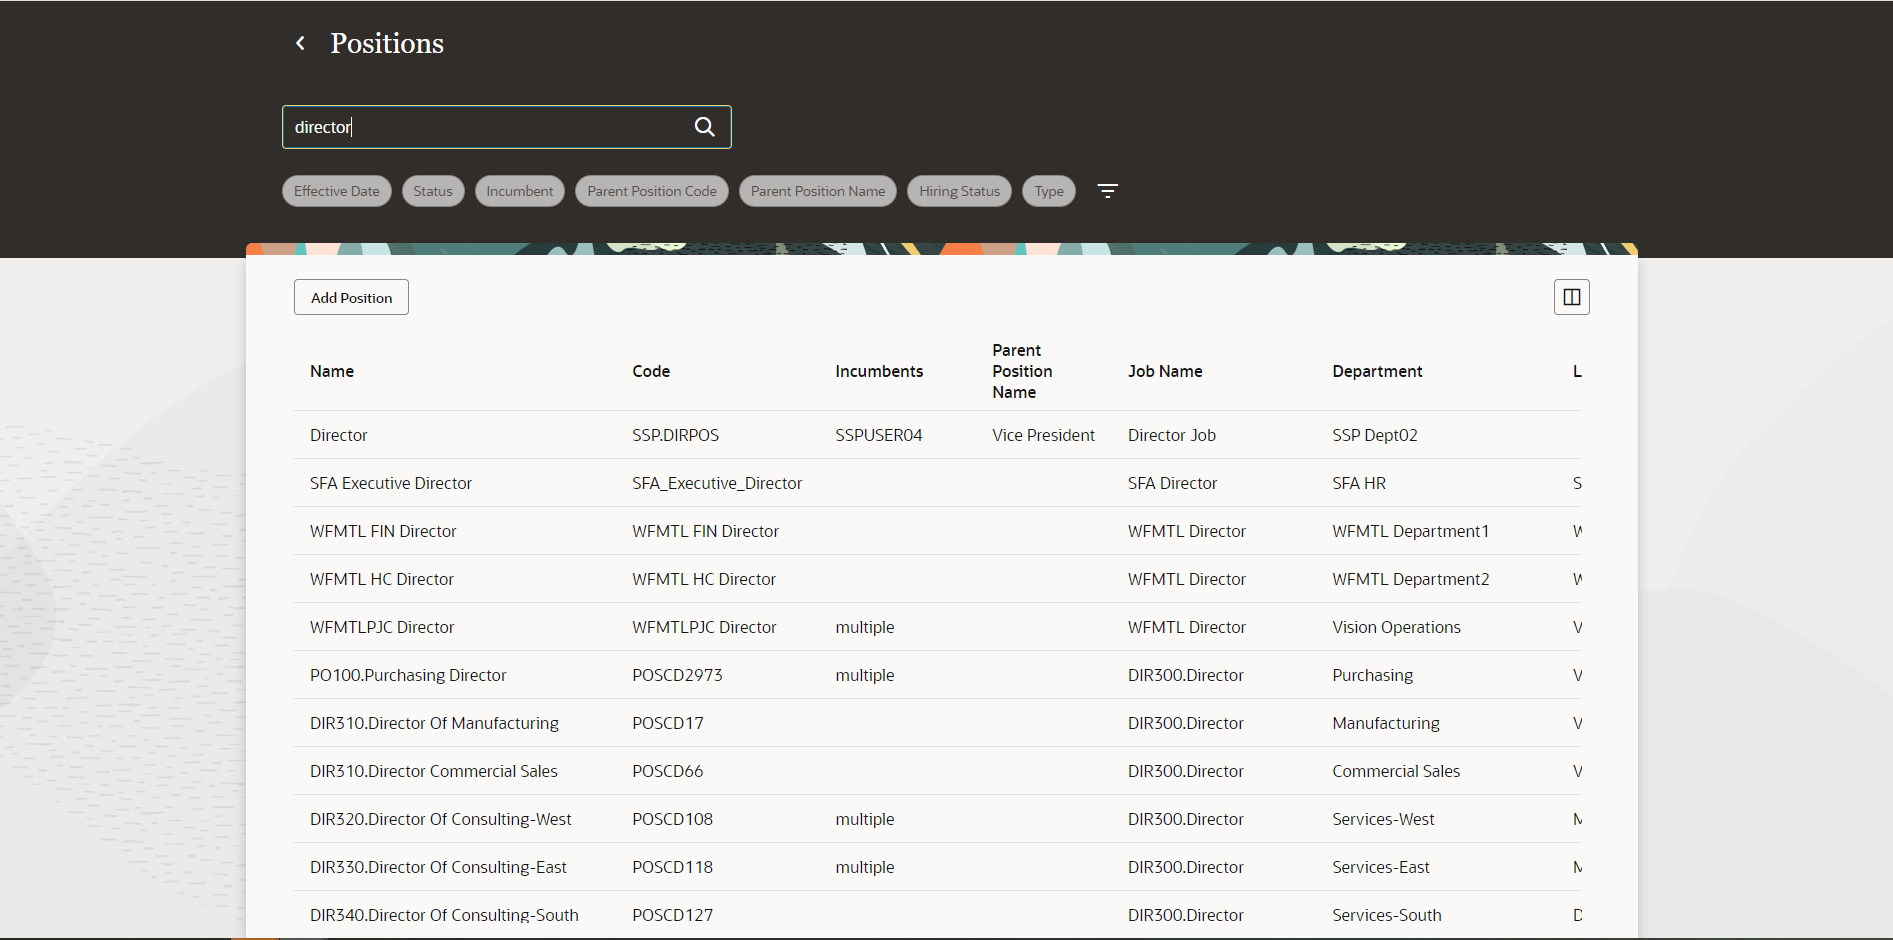
Task: Open the column layout icon
Action: tap(1571, 297)
